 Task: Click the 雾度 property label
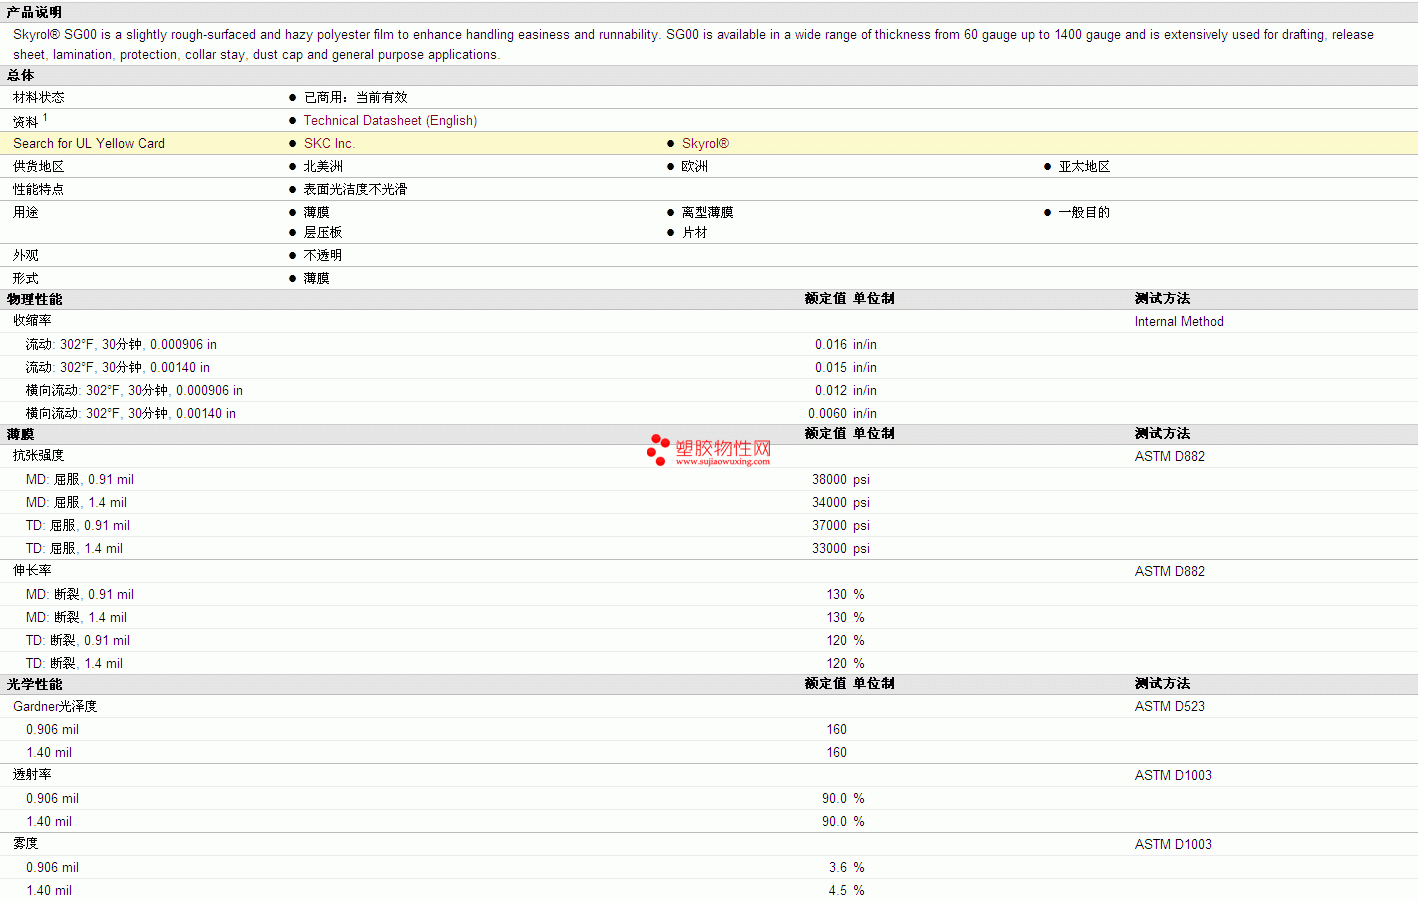point(26,843)
